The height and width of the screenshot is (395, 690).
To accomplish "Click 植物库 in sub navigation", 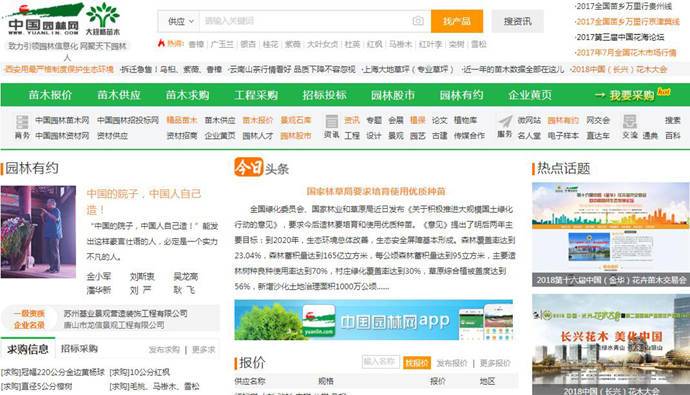I will coord(465,120).
